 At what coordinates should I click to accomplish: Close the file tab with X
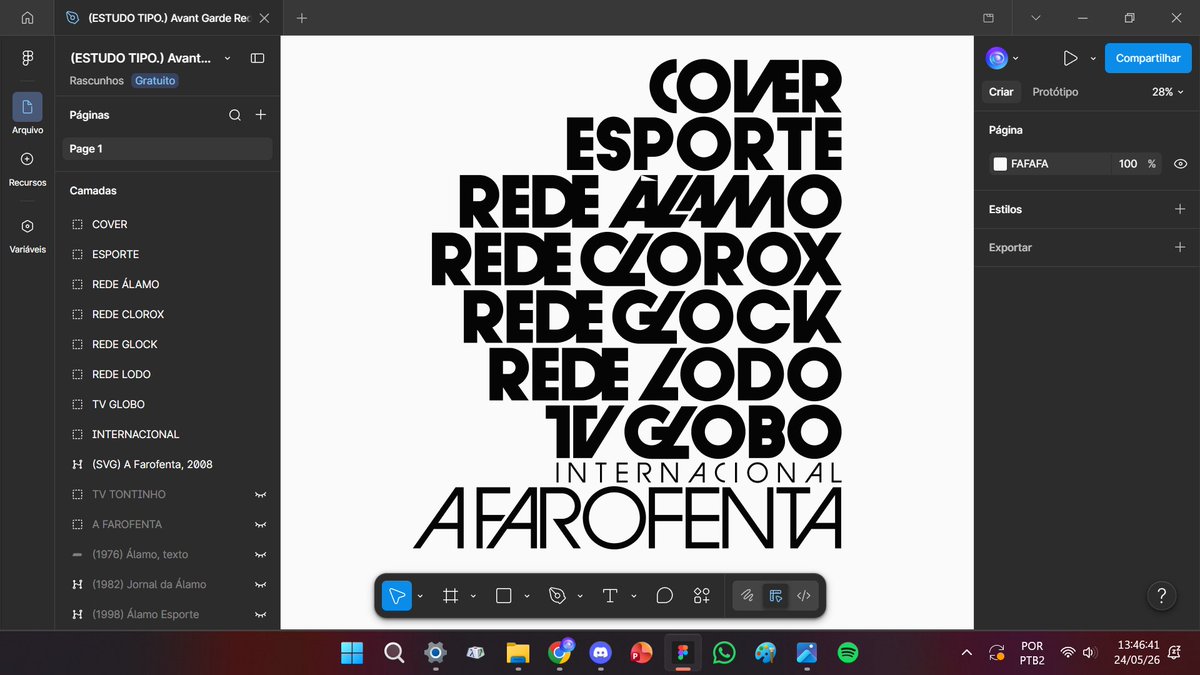point(264,18)
